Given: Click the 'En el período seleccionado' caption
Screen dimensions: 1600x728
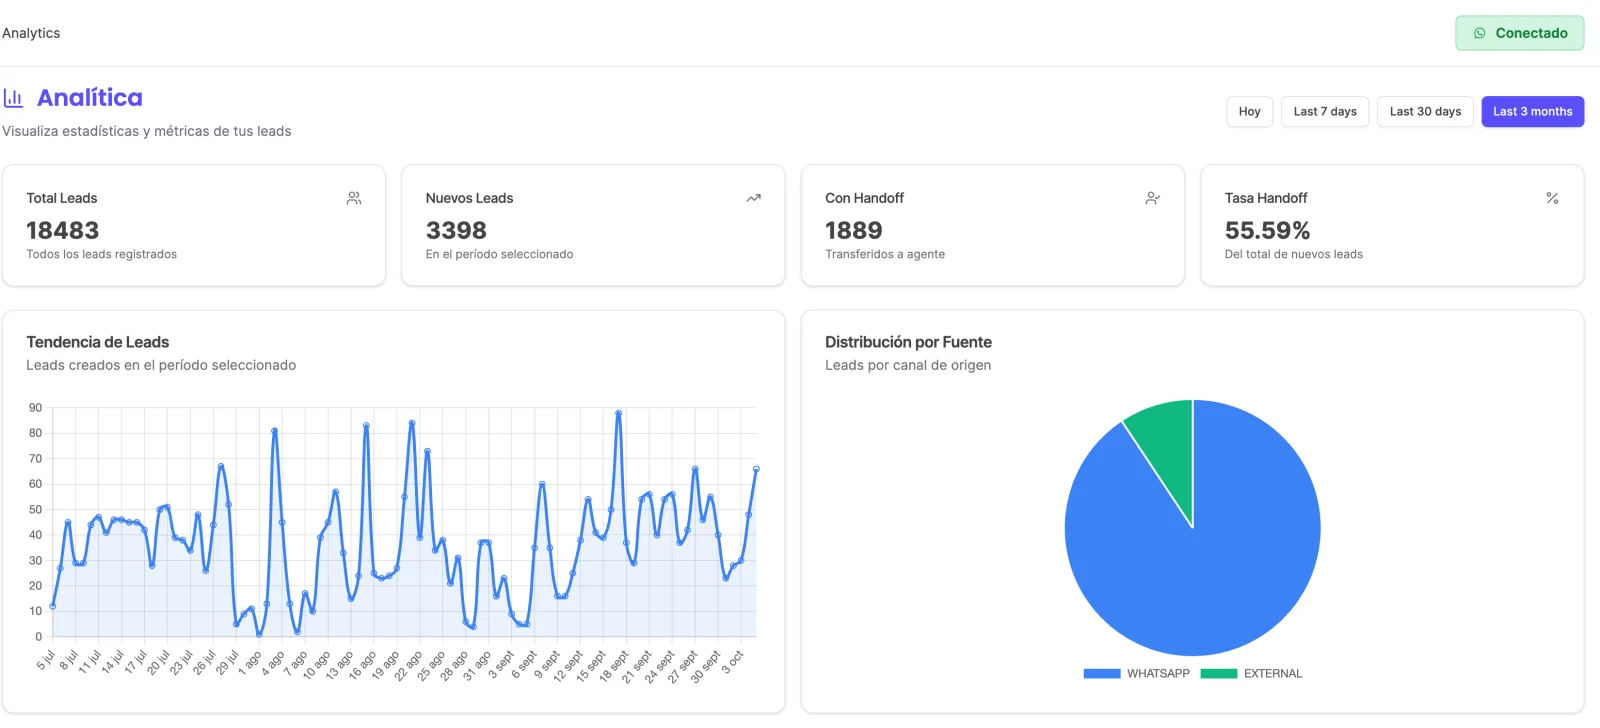Looking at the screenshot, I should point(500,254).
